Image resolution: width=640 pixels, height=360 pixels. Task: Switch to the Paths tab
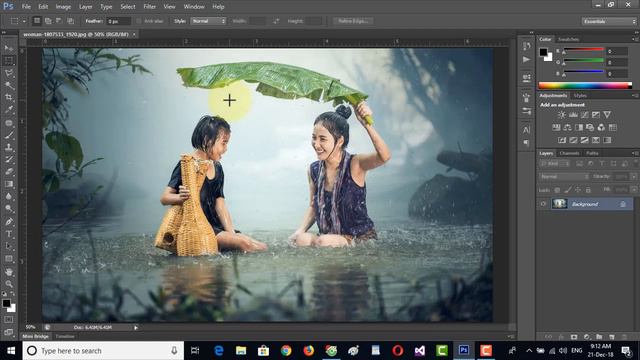point(592,153)
